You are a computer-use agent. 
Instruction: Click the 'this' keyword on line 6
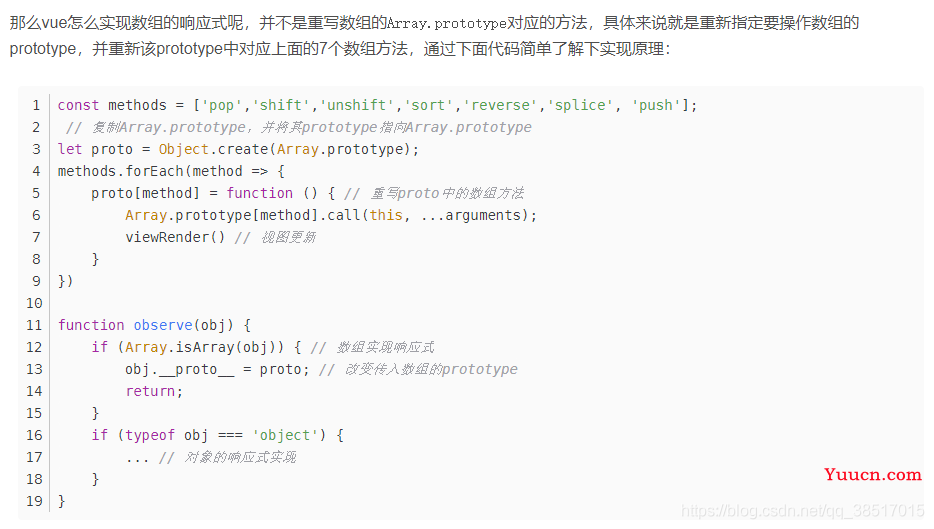pyautogui.click(x=386, y=215)
